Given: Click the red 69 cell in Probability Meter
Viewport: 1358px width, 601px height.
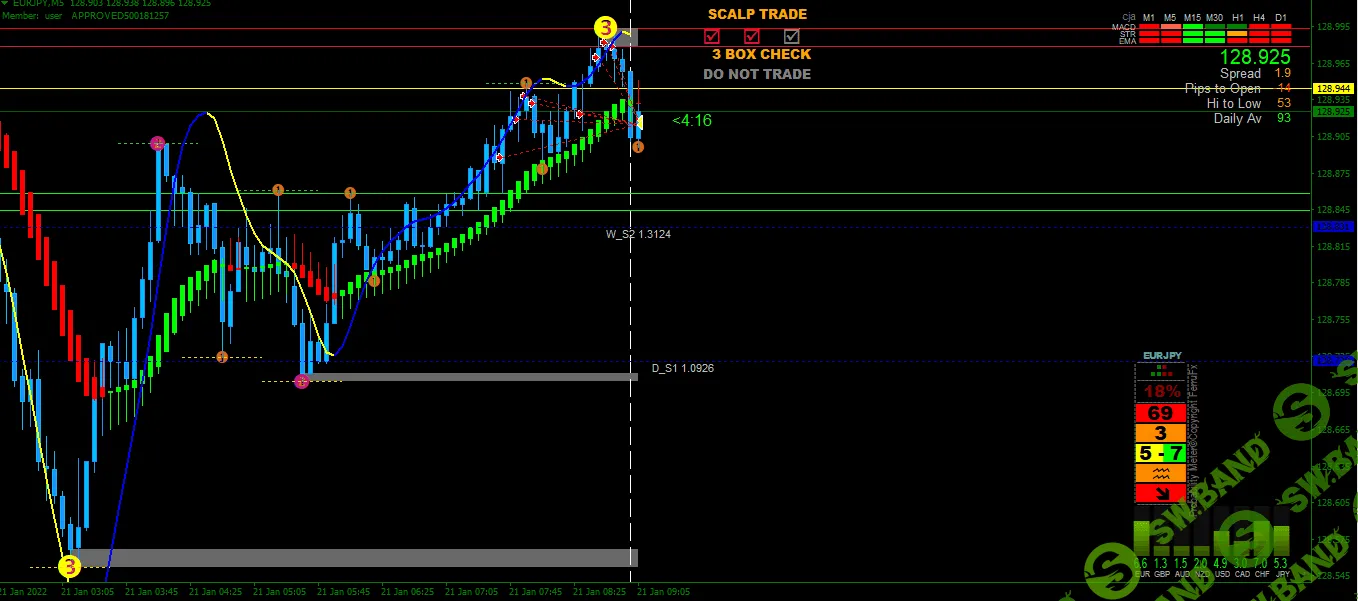Looking at the screenshot, I should pyautogui.click(x=1160, y=413).
